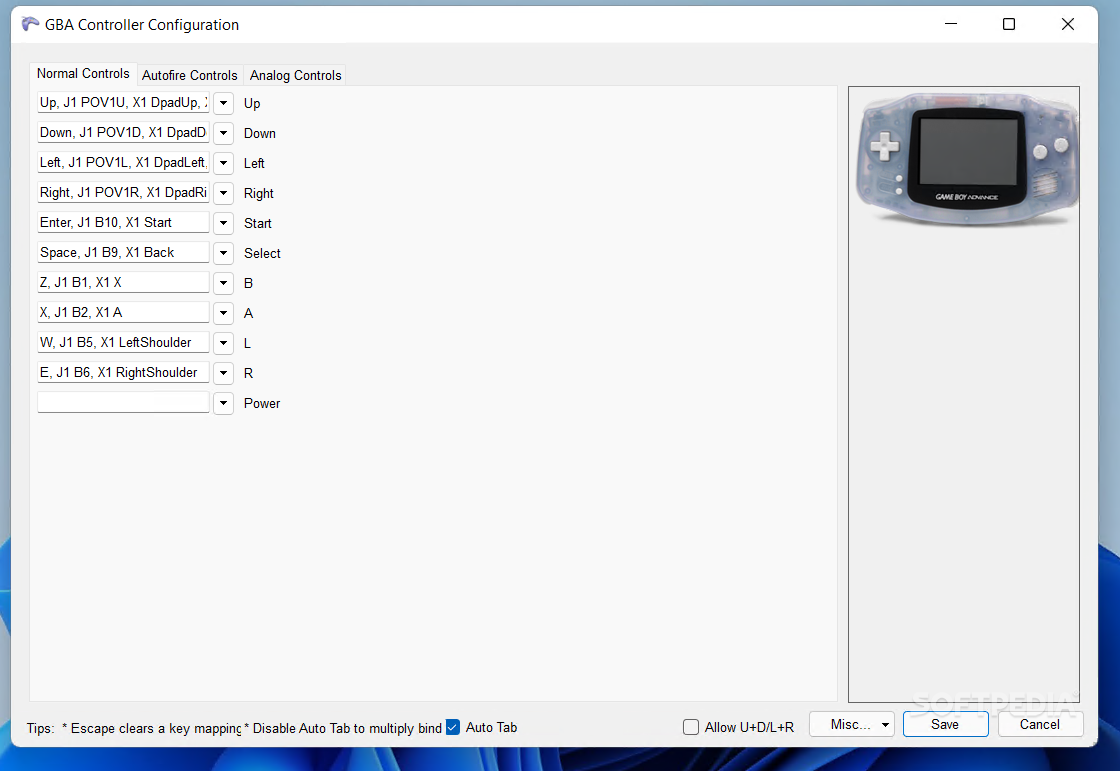This screenshot has height=771, width=1120.
Task: Click the Game Boy Advance controller image
Action: click(x=967, y=159)
